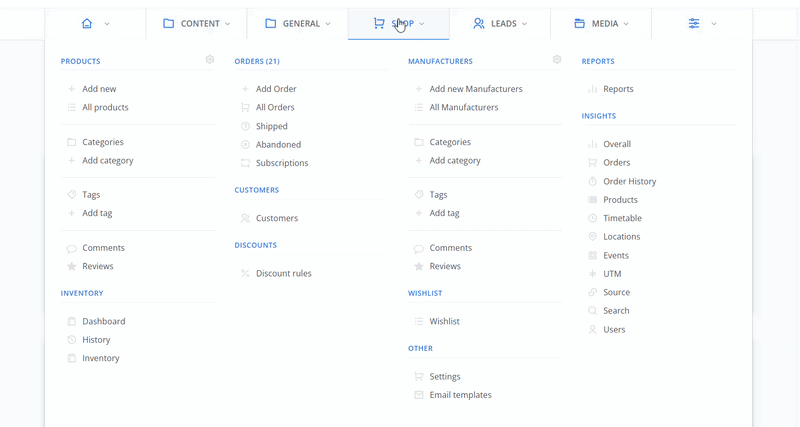
Task: Click the ORDERS (21) heading
Action: tap(257, 61)
